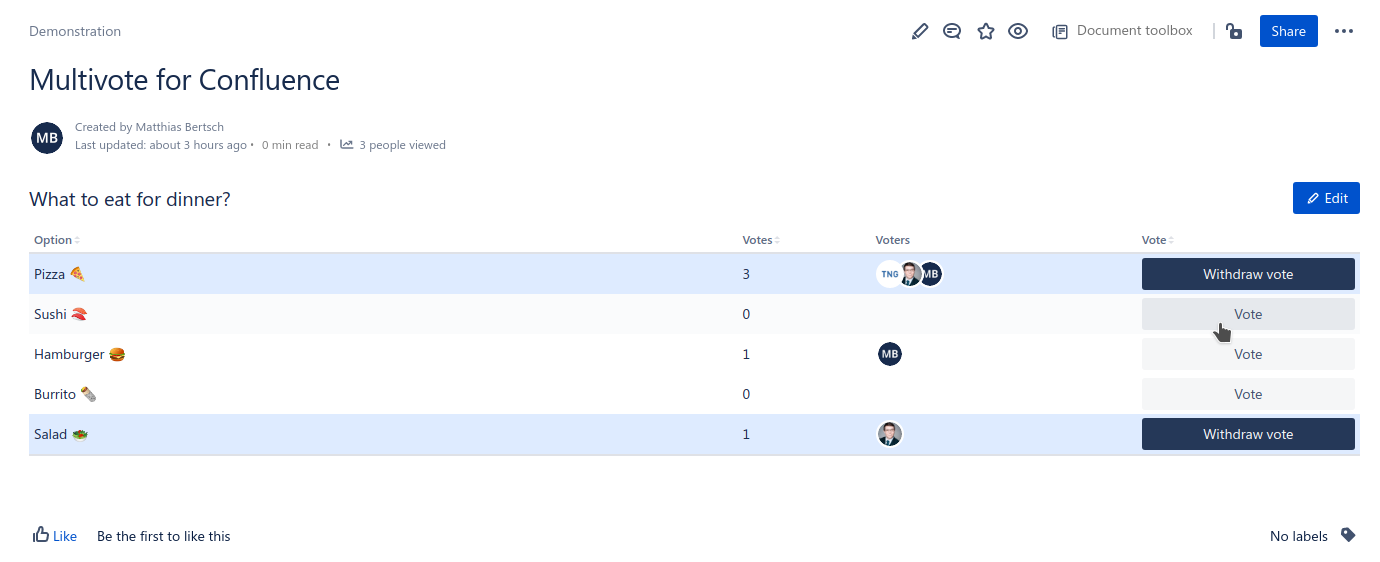Withdraw vote for Salad
Image resolution: width=1380 pixels, height=562 pixels.
pyautogui.click(x=1248, y=434)
